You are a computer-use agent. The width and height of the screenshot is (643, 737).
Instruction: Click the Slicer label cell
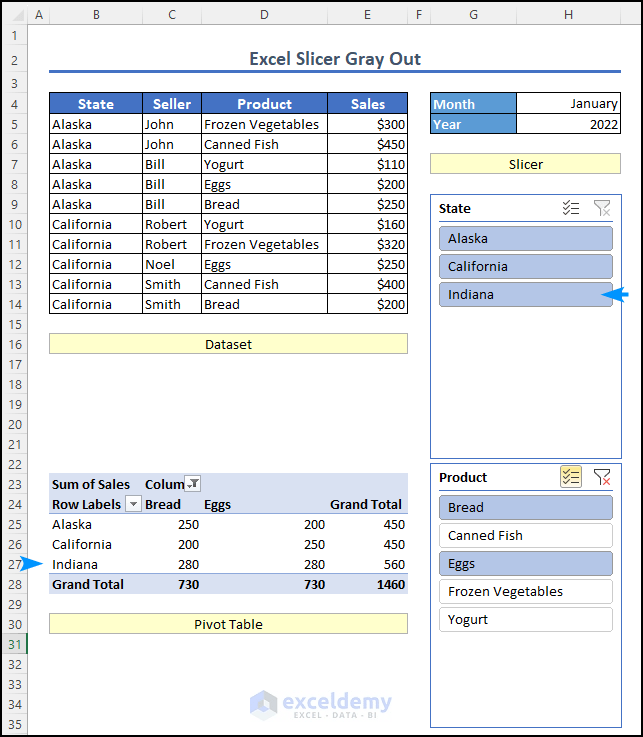click(x=525, y=164)
